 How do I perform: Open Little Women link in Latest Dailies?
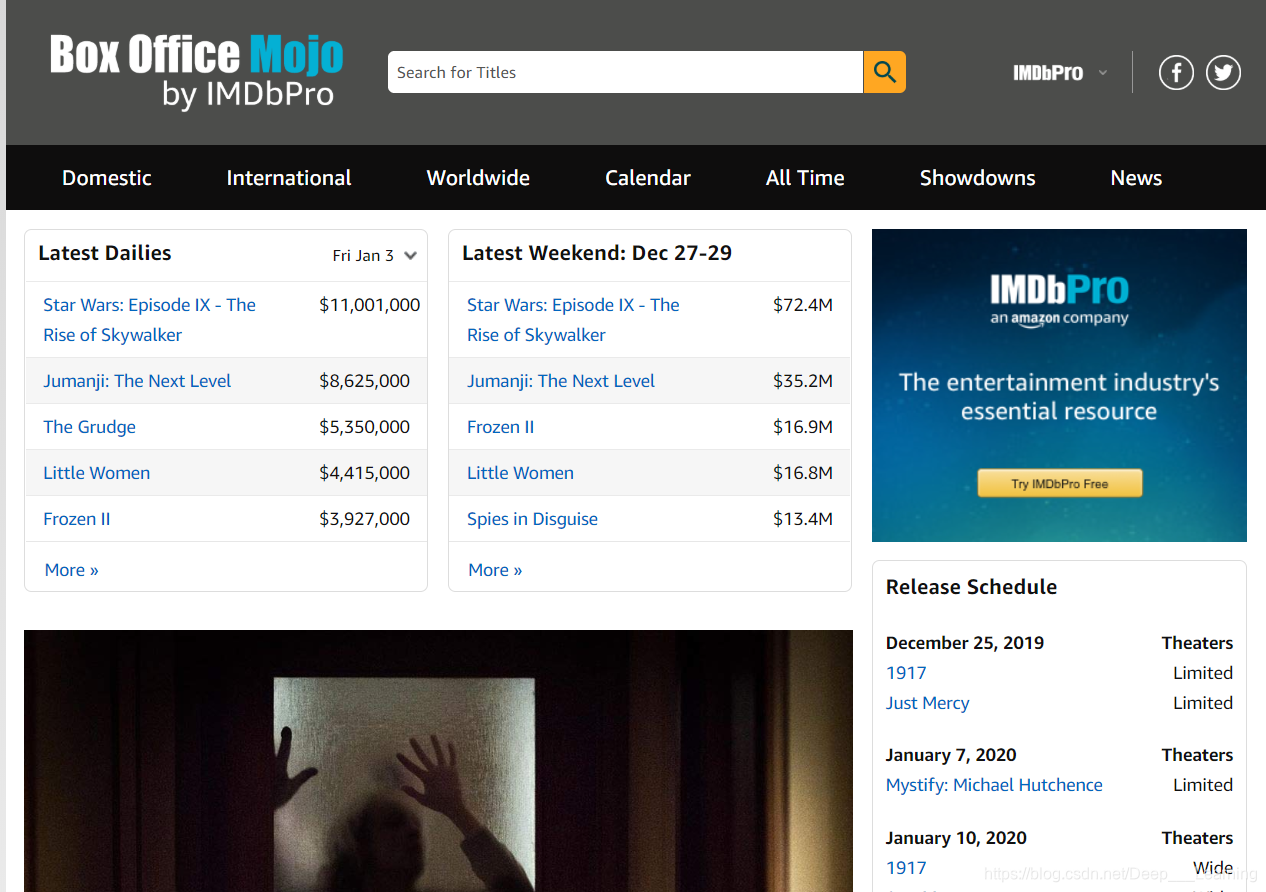pyautogui.click(x=96, y=473)
